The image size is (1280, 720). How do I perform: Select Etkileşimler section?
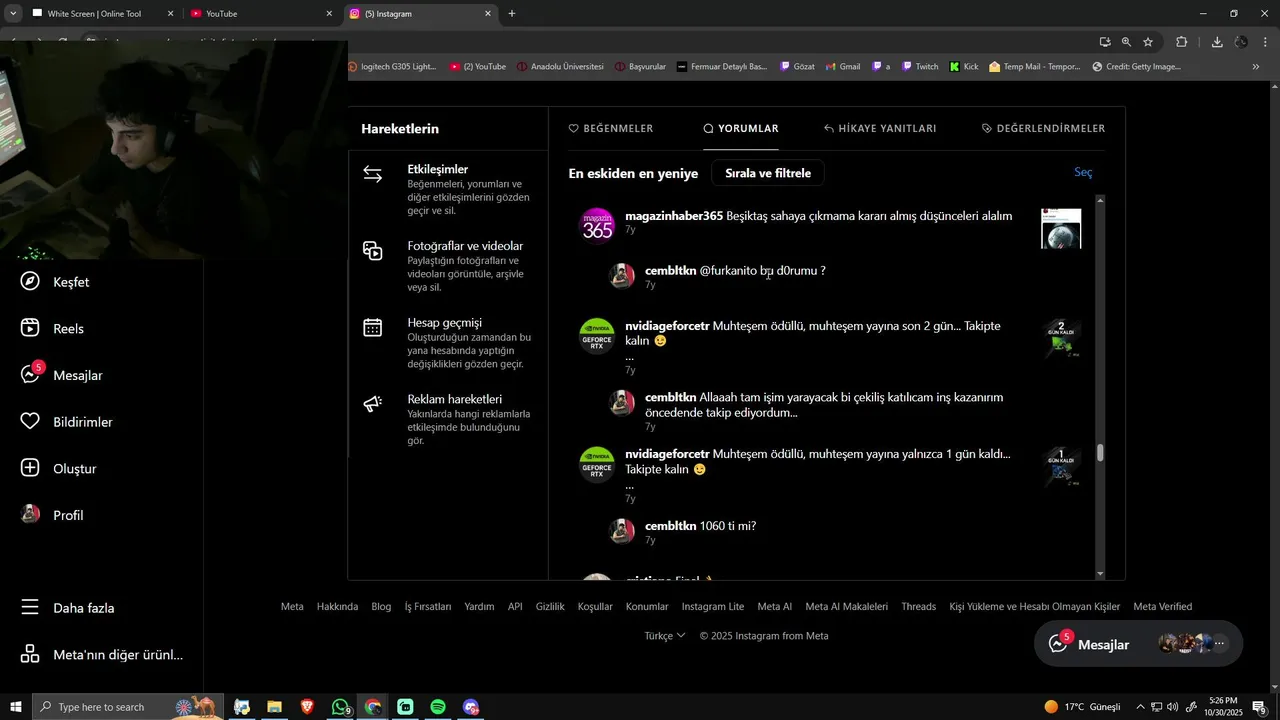pos(448,190)
